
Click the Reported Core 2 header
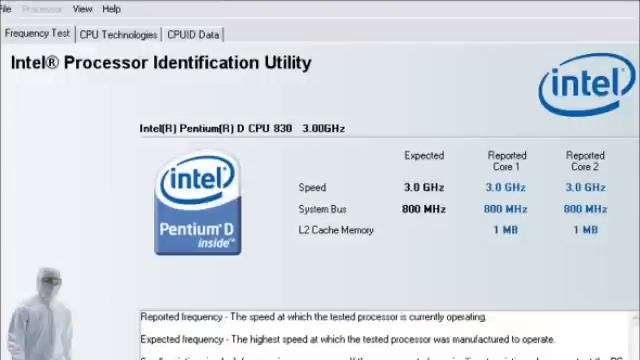pyautogui.click(x=585, y=161)
